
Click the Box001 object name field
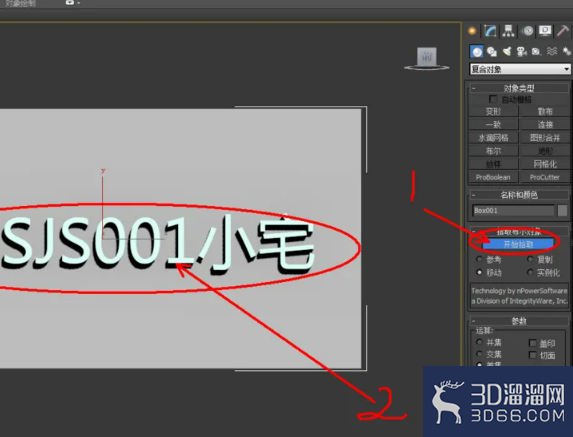tap(513, 210)
